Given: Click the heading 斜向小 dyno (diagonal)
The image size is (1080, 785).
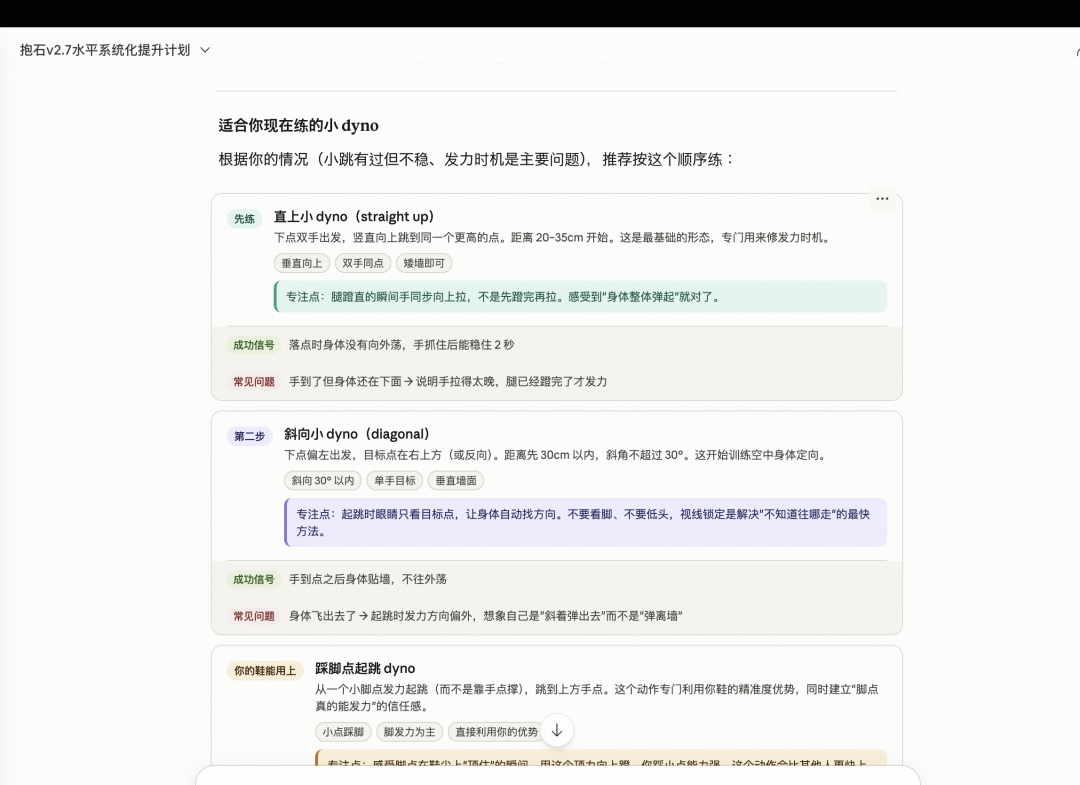Looking at the screenshot, I should pos(357,435).
